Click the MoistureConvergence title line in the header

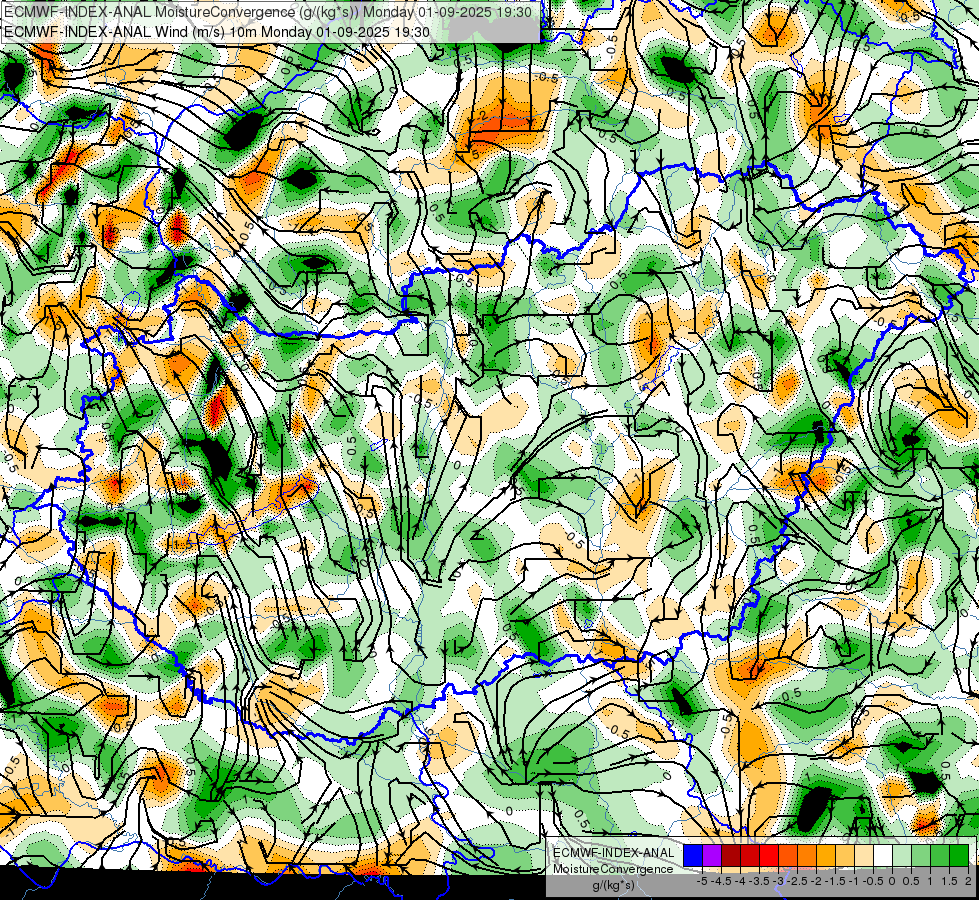268,12
